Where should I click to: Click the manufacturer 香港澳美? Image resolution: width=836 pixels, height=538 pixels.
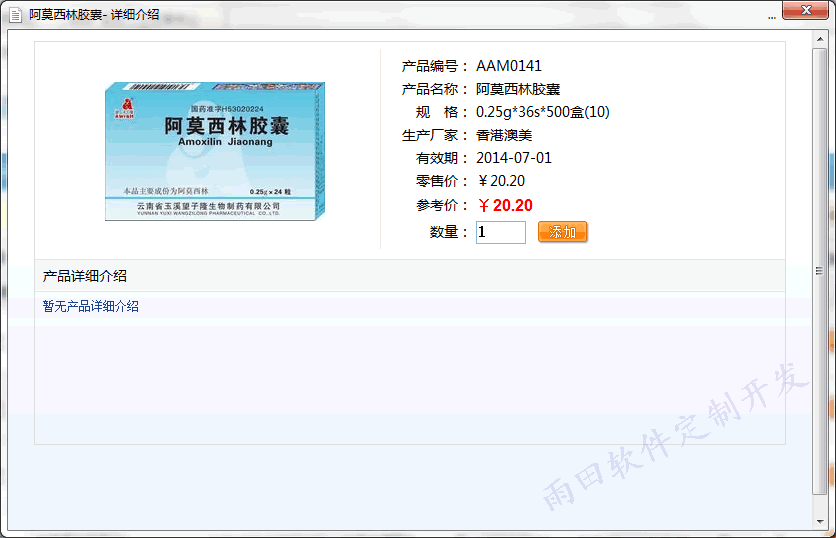[x=504, y=135]
